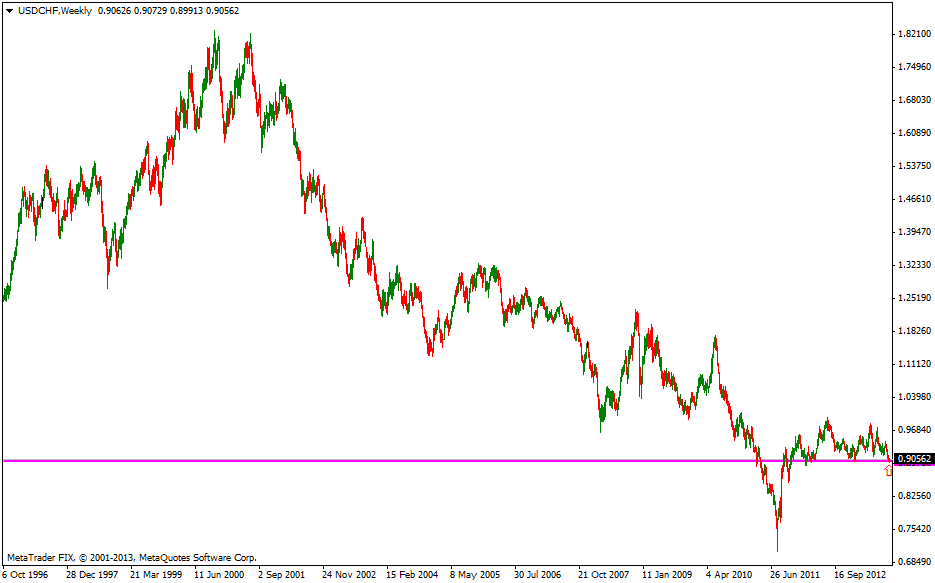935x583 pixels.
Task: Click the 15 Feb 2004 time marker
Action: (x=410, y=575)
